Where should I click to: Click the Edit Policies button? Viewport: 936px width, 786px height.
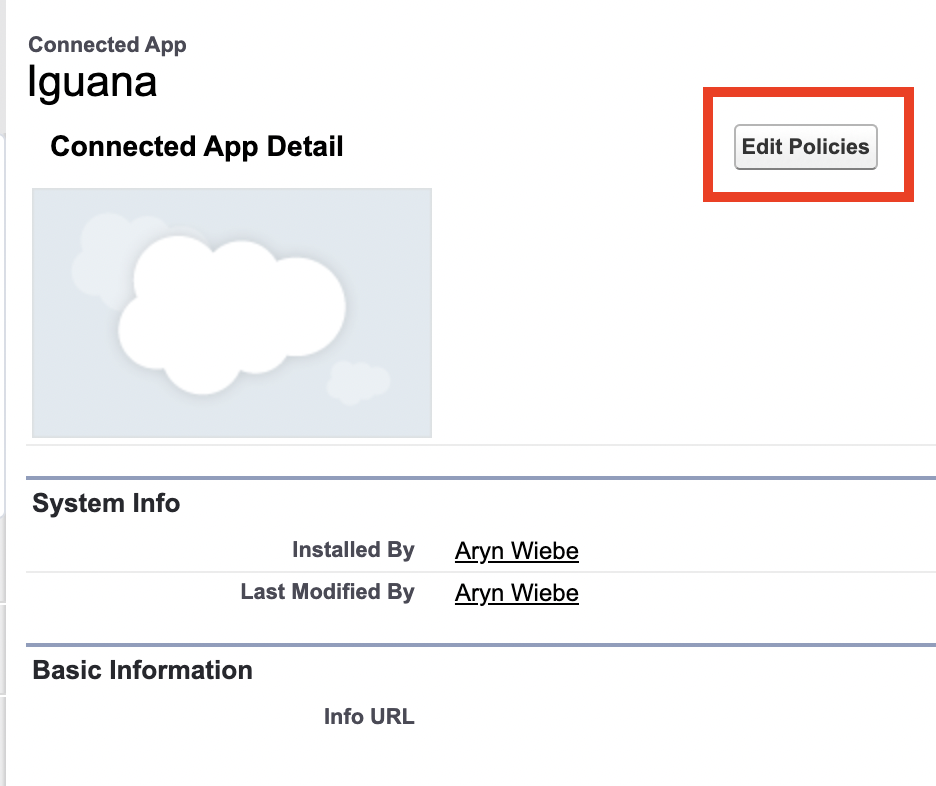tap(805, 147)
